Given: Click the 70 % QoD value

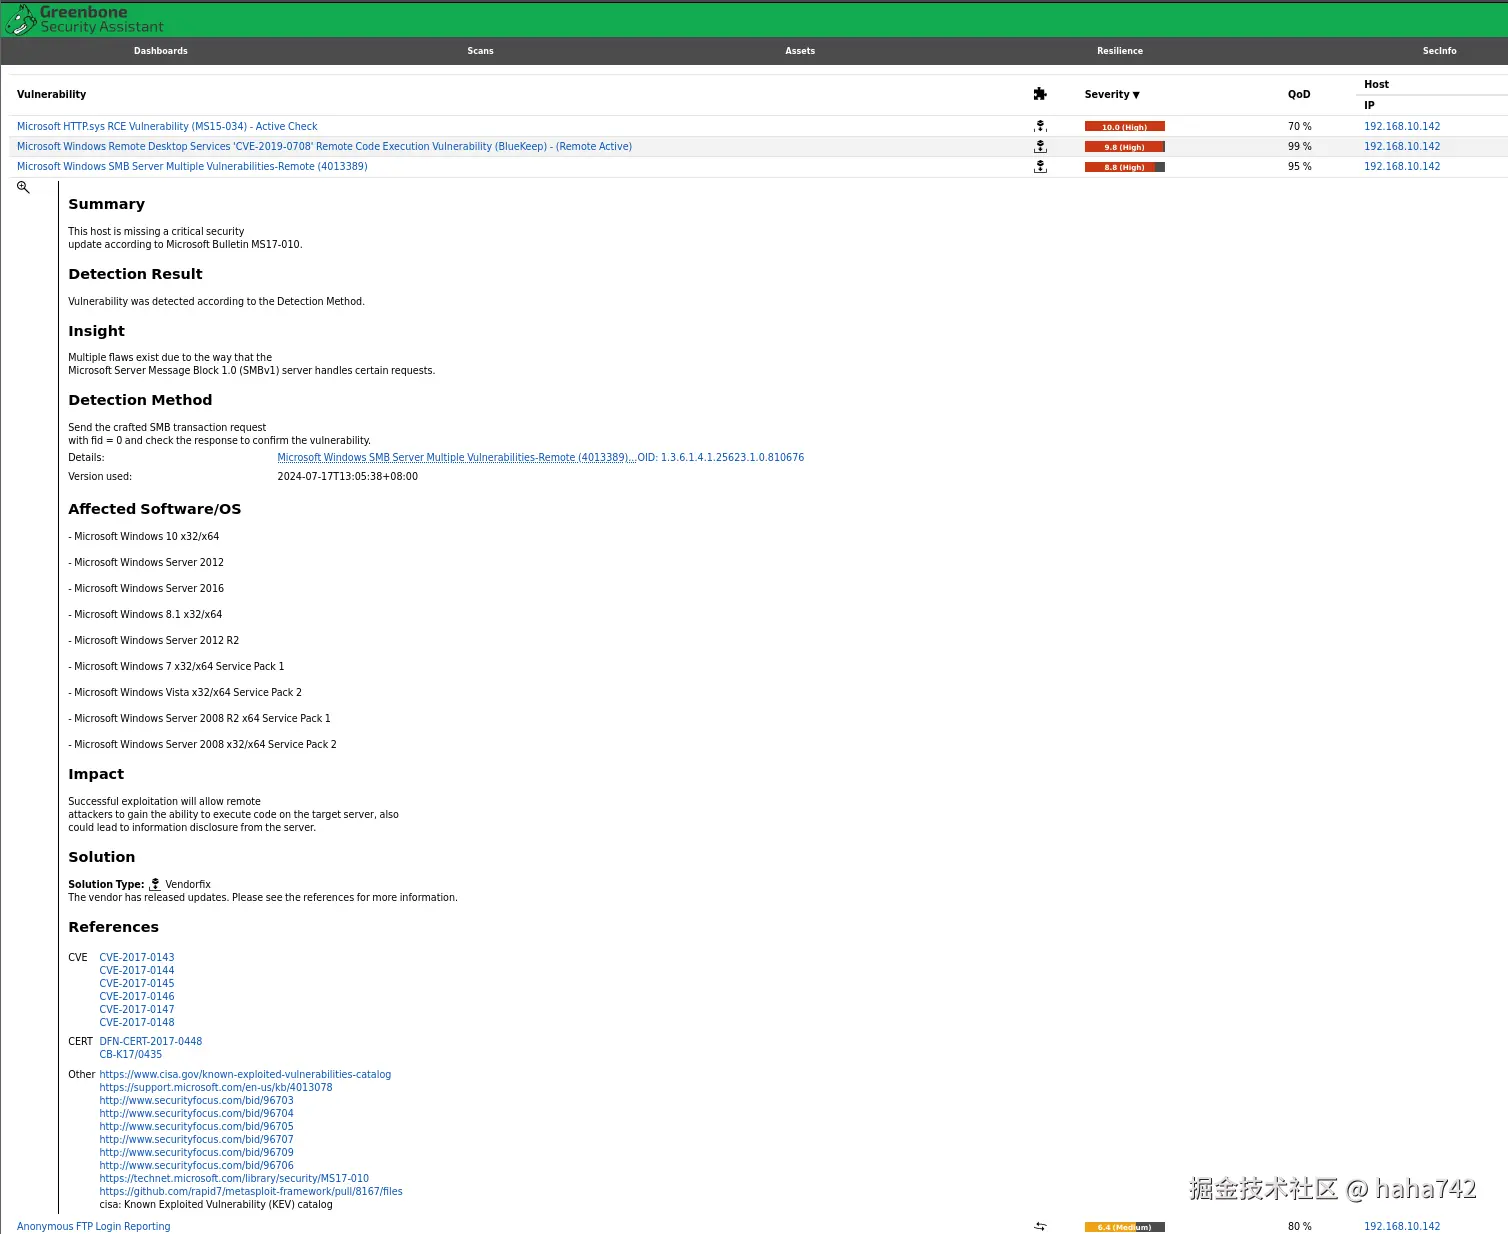Looking at the screenshot, I should pos(1299,126).
